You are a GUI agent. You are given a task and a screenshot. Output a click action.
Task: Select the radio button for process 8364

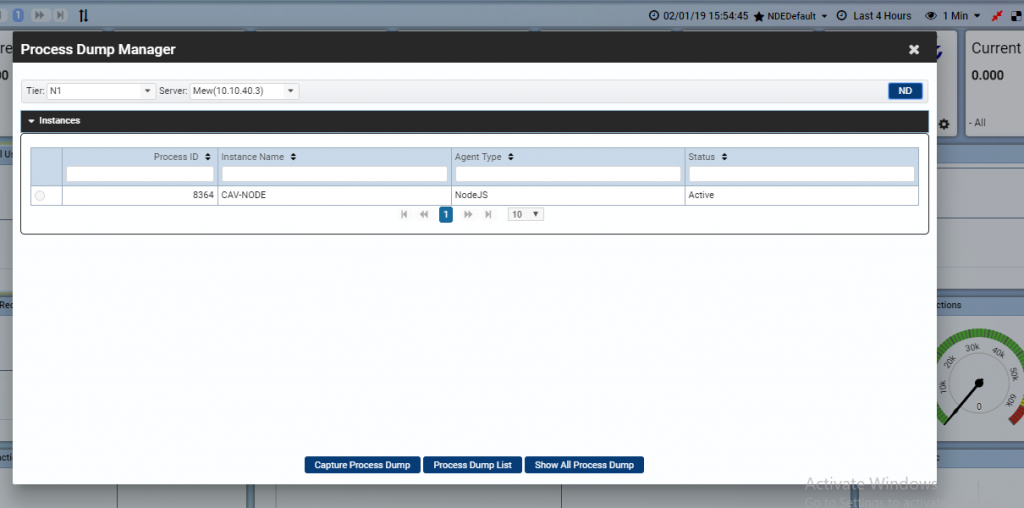(40, 195)
